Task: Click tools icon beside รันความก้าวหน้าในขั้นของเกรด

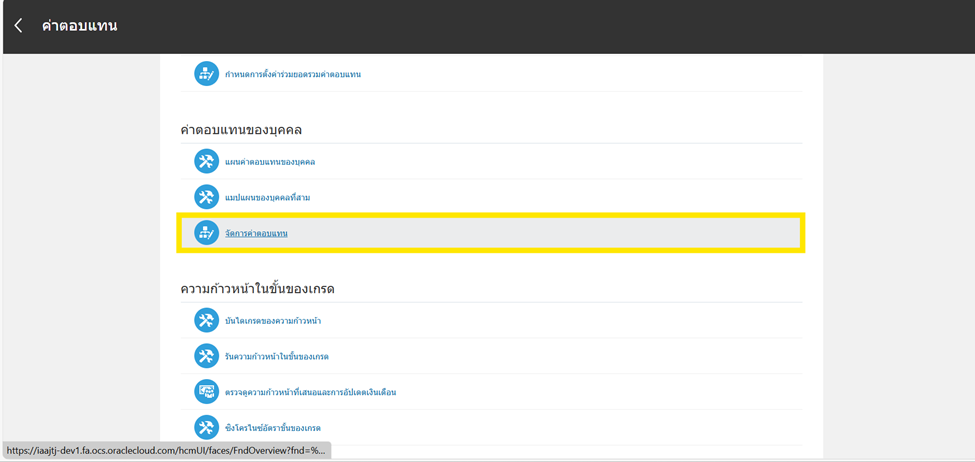Action: [x=206, y=356]
